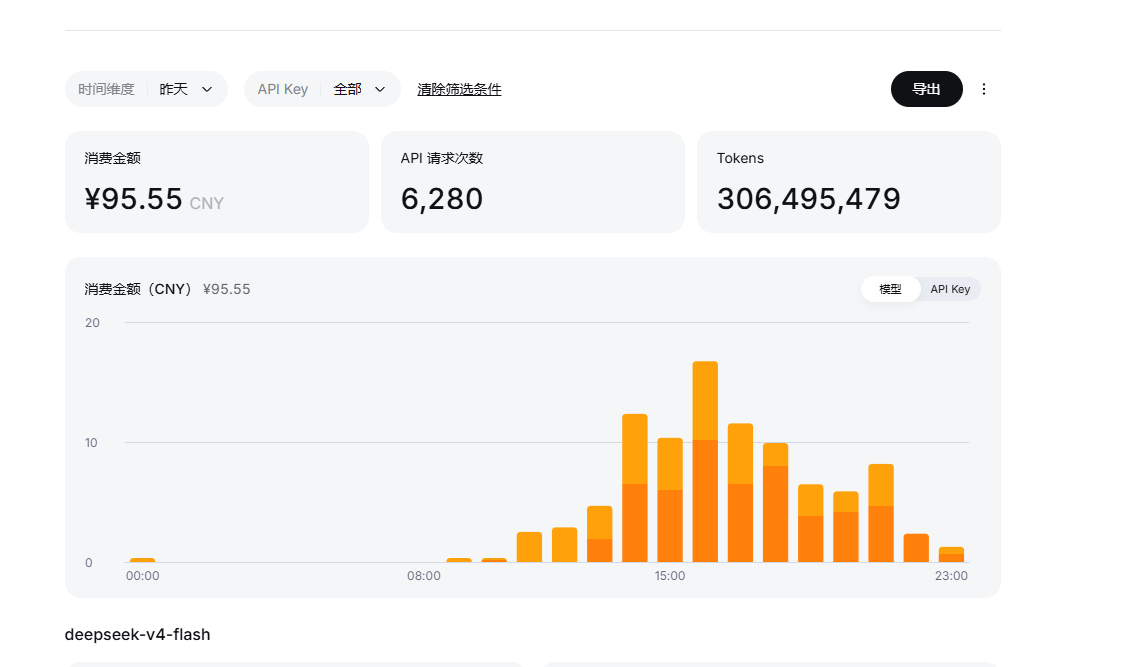The width and height of the screenshot is (1123, 667).
Task: Switch chart view to API Key tab
Action: click(950, 289)
